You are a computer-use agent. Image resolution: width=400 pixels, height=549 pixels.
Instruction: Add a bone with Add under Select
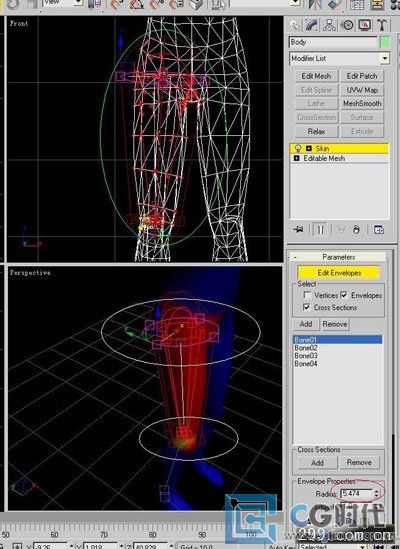coord(306,324)
